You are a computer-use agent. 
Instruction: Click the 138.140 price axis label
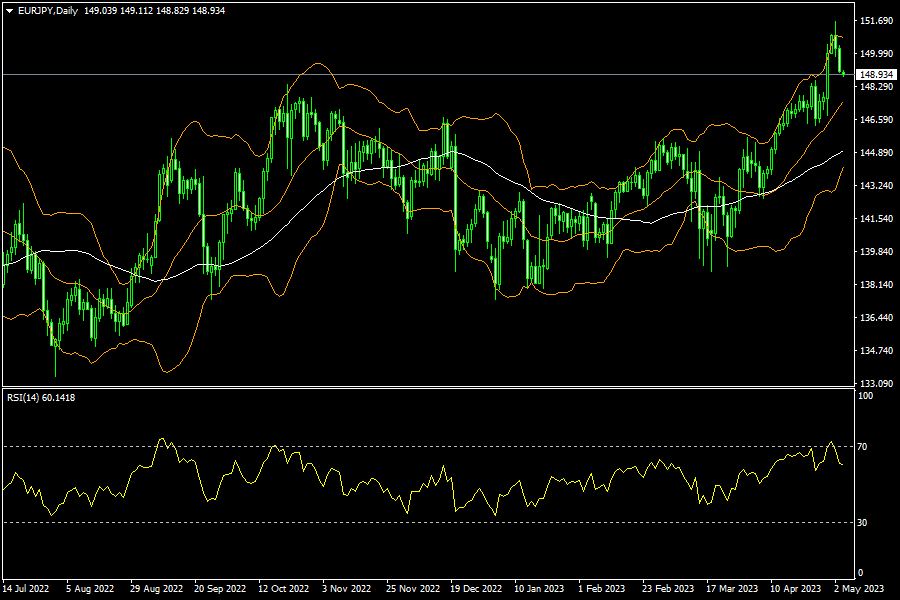[x=876, y=285]
